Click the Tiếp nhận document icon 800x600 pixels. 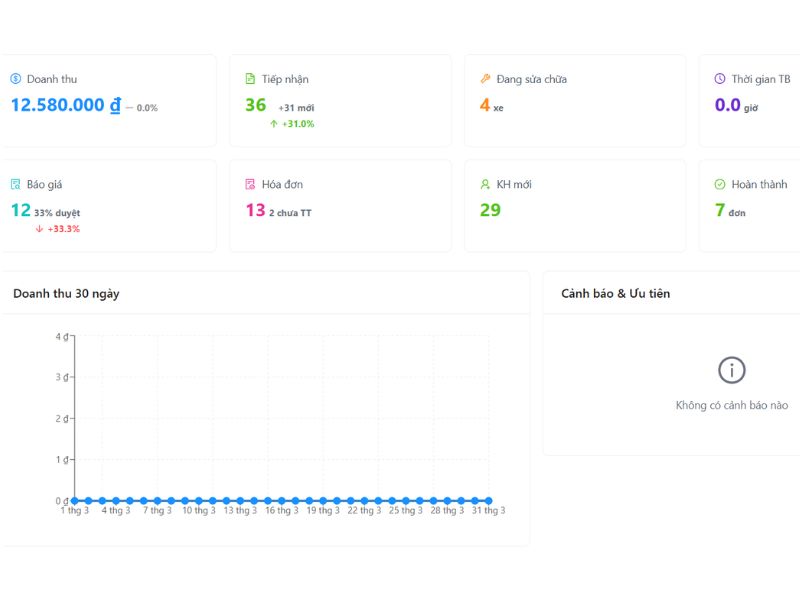click(x=250, y=79)
